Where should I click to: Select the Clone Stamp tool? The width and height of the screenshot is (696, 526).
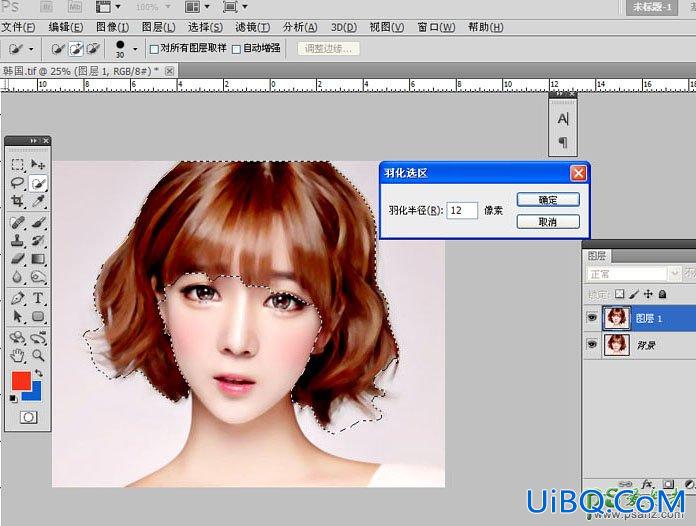point(17,240)
